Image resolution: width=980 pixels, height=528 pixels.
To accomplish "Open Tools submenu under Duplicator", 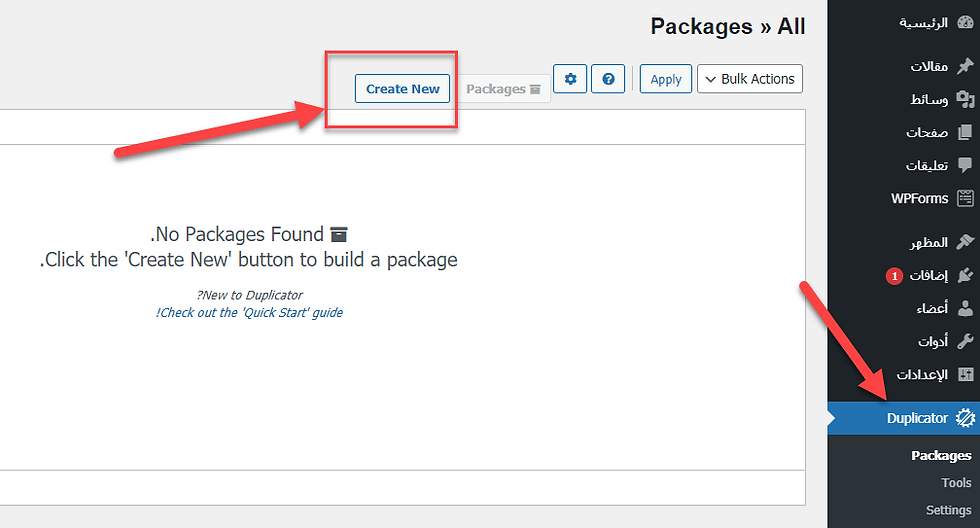I will pyautogui.click(x=956, y=483).
